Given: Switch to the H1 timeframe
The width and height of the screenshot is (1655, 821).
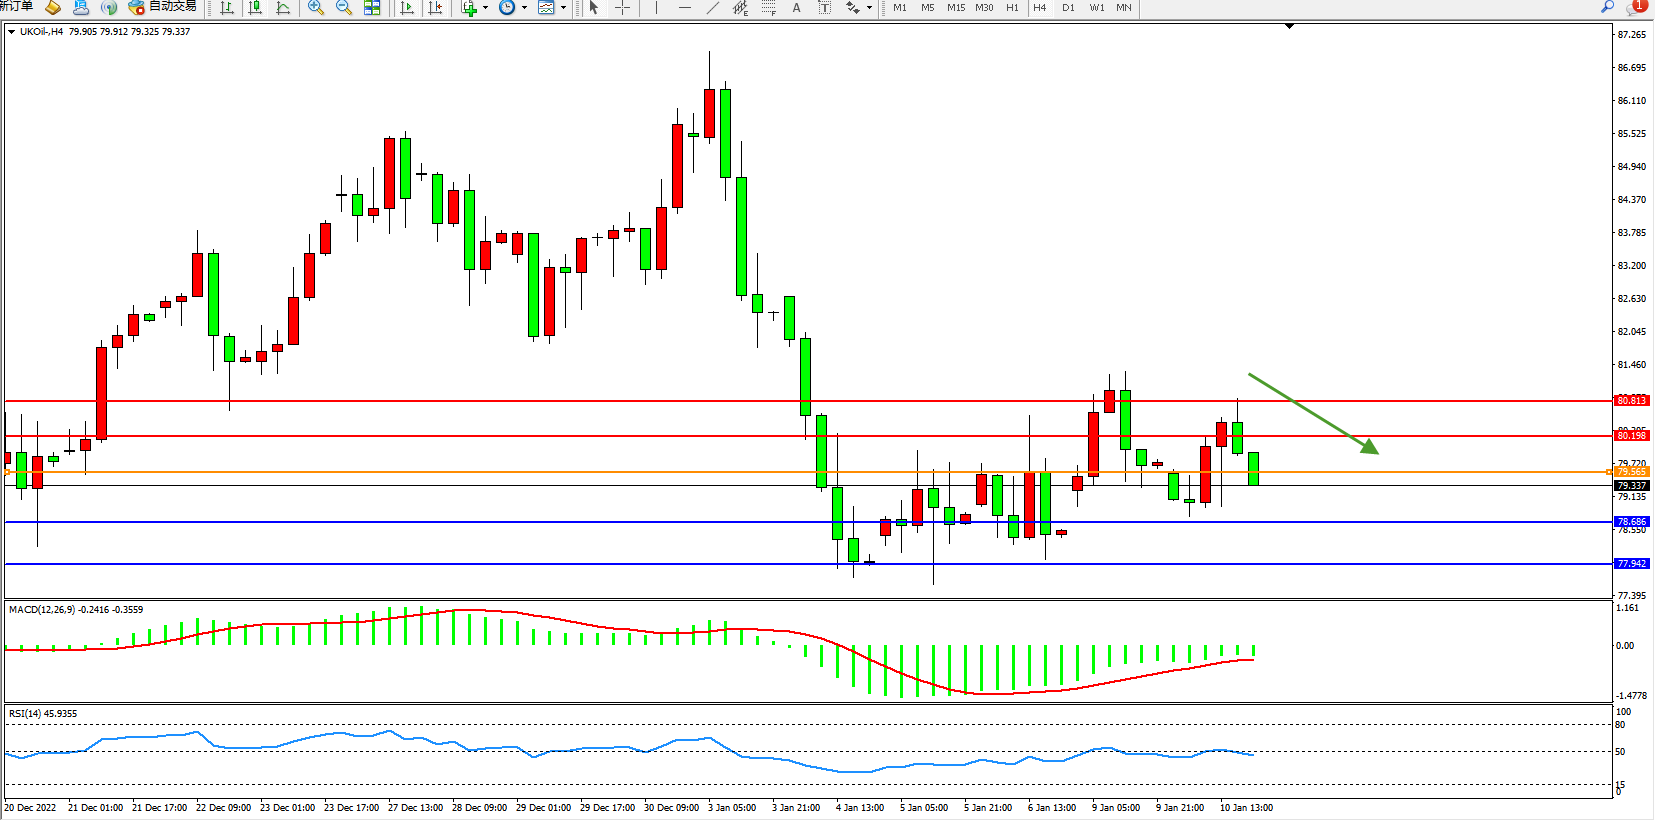Looking at the screenshot, I should [1012, 8].
